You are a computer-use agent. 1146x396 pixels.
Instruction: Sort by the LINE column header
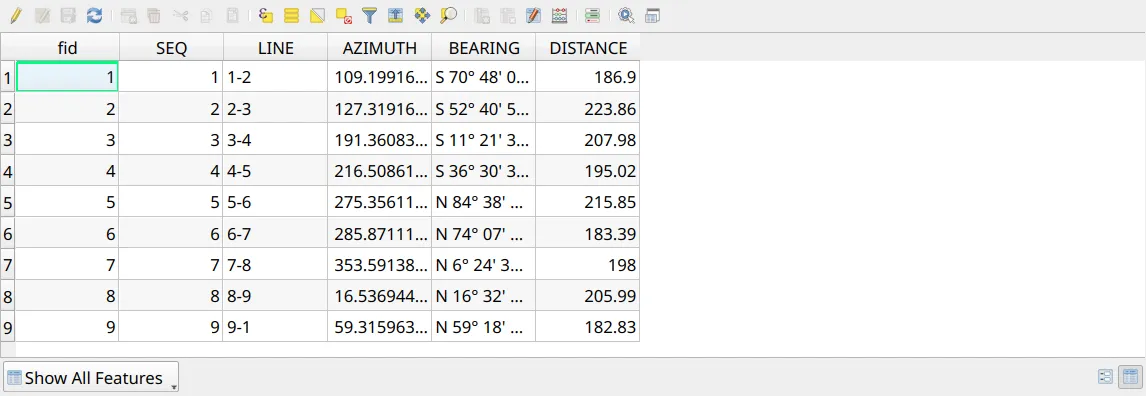(x=276, y=48)
